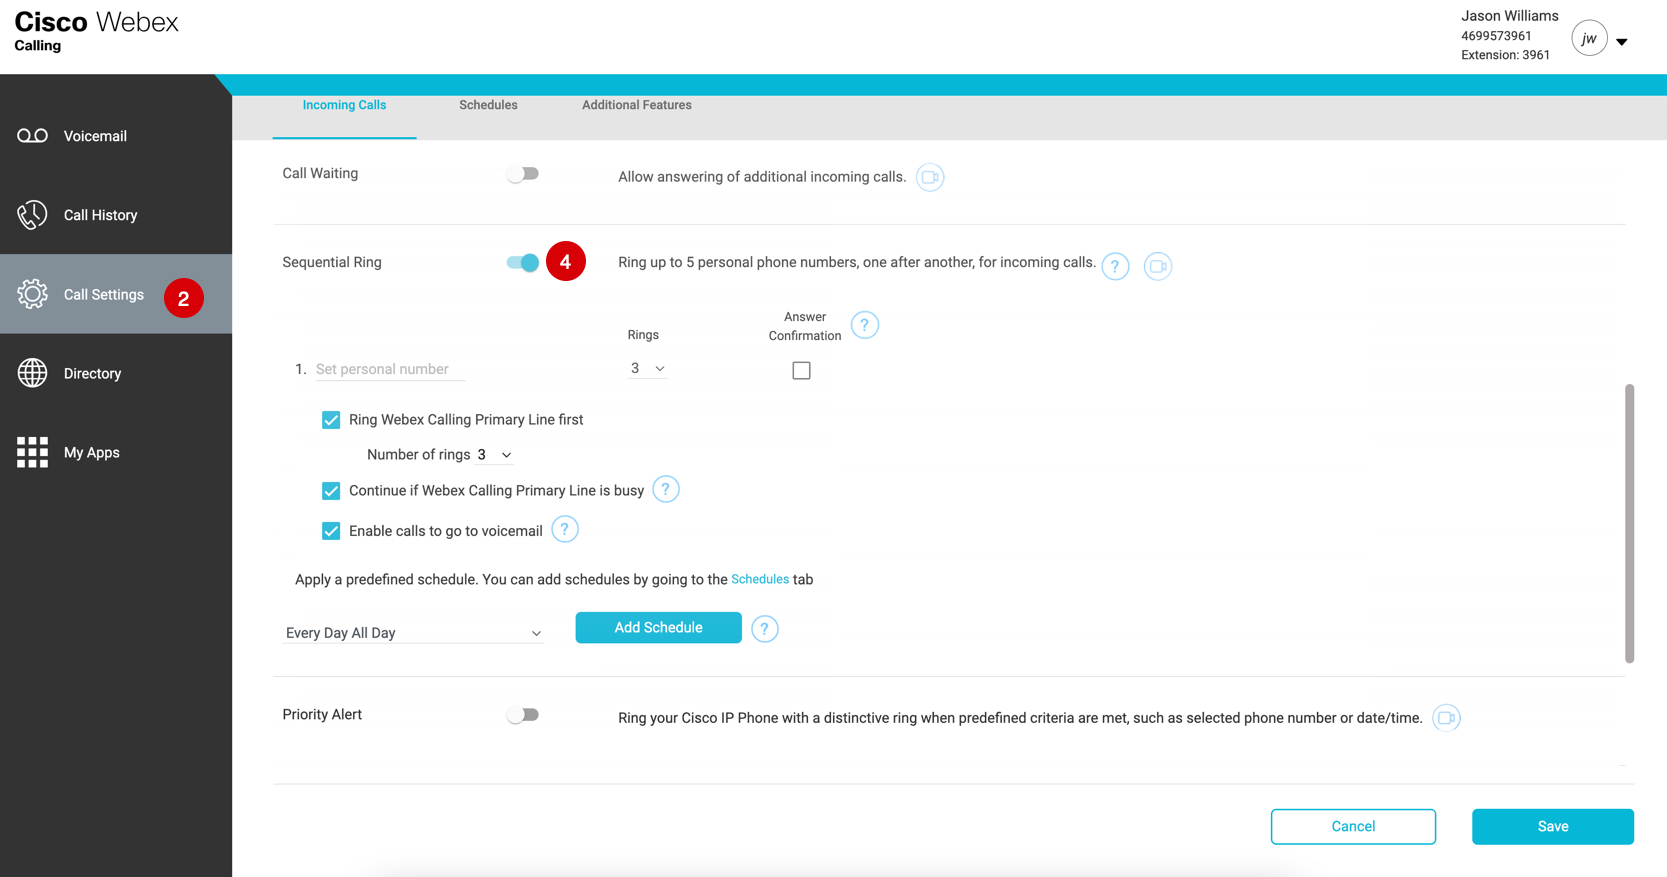
Task: Click the Add Schedule button
Action: (x=658, y=628)
